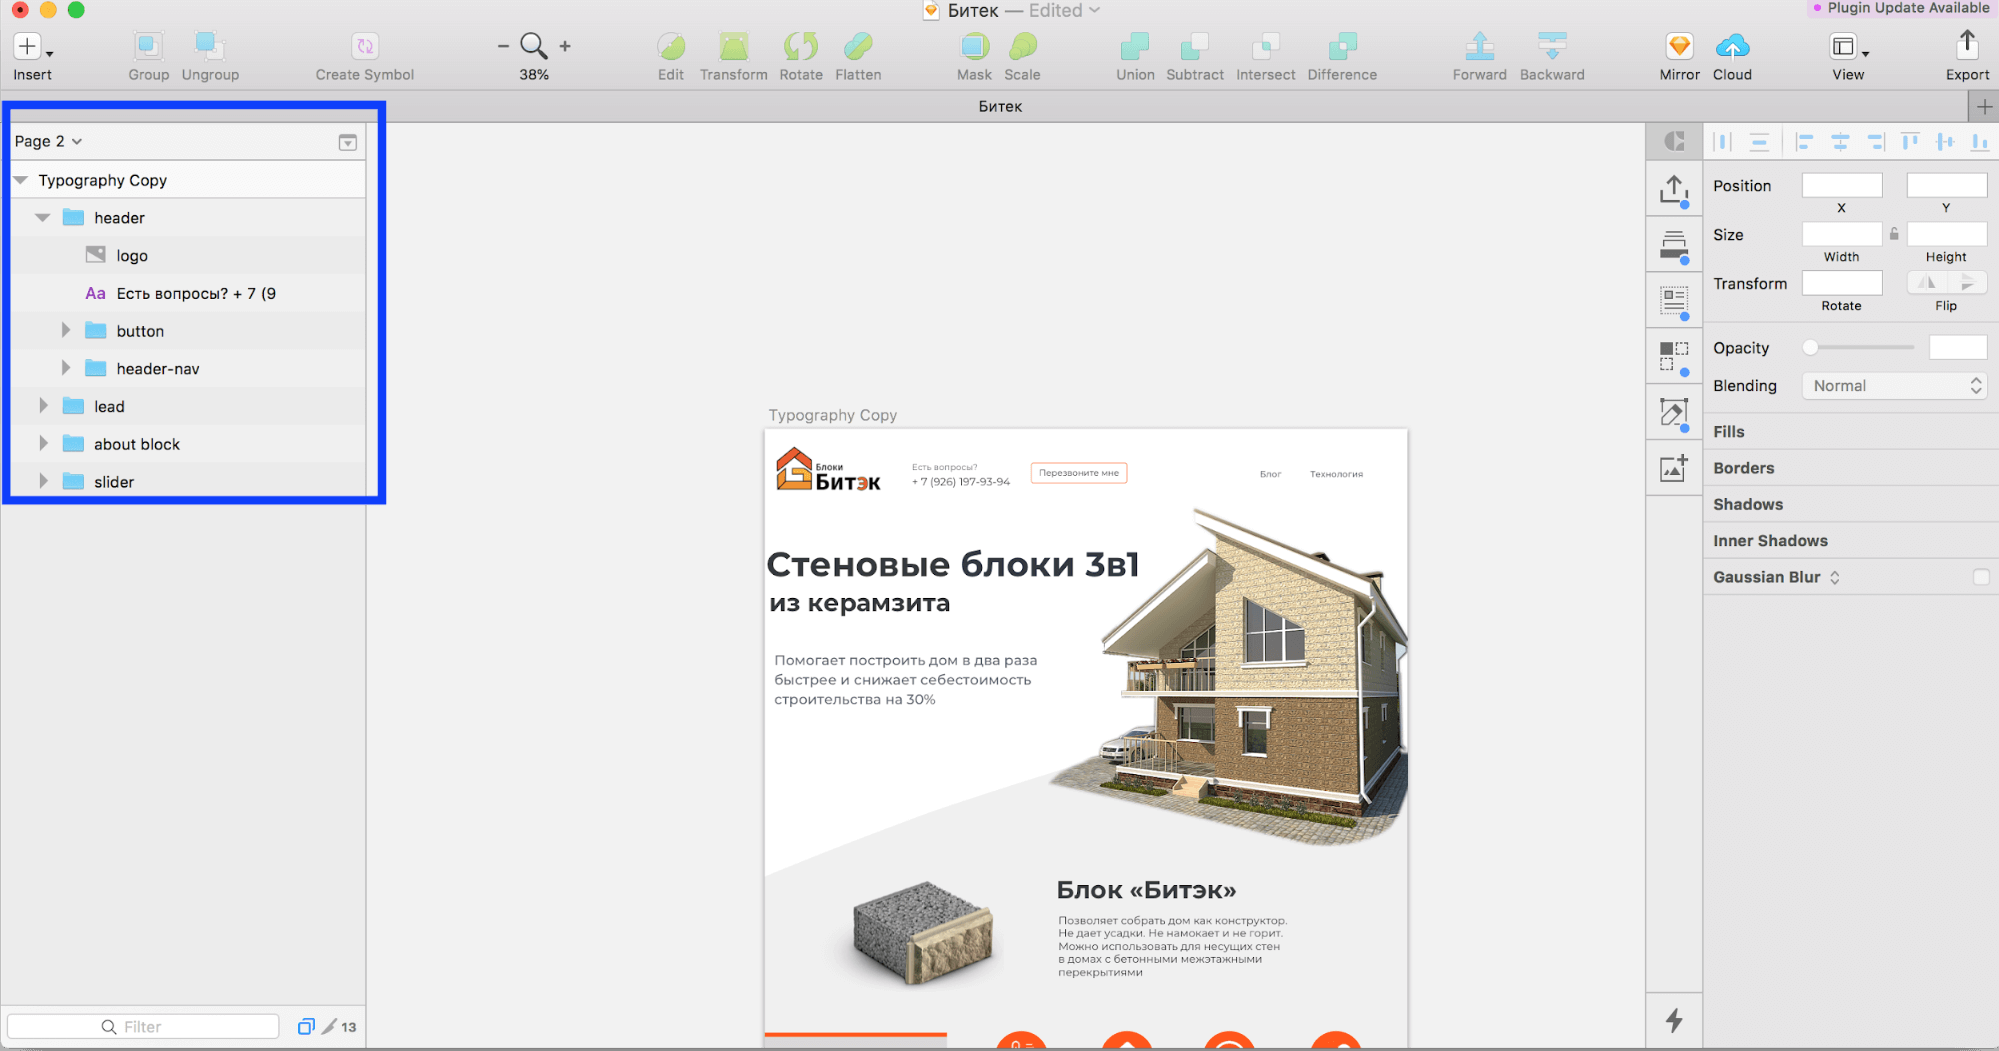Viewport: 1999px width, 1051px height.
Task: Add a new tab with plus button
Action: click(1984, 106)
